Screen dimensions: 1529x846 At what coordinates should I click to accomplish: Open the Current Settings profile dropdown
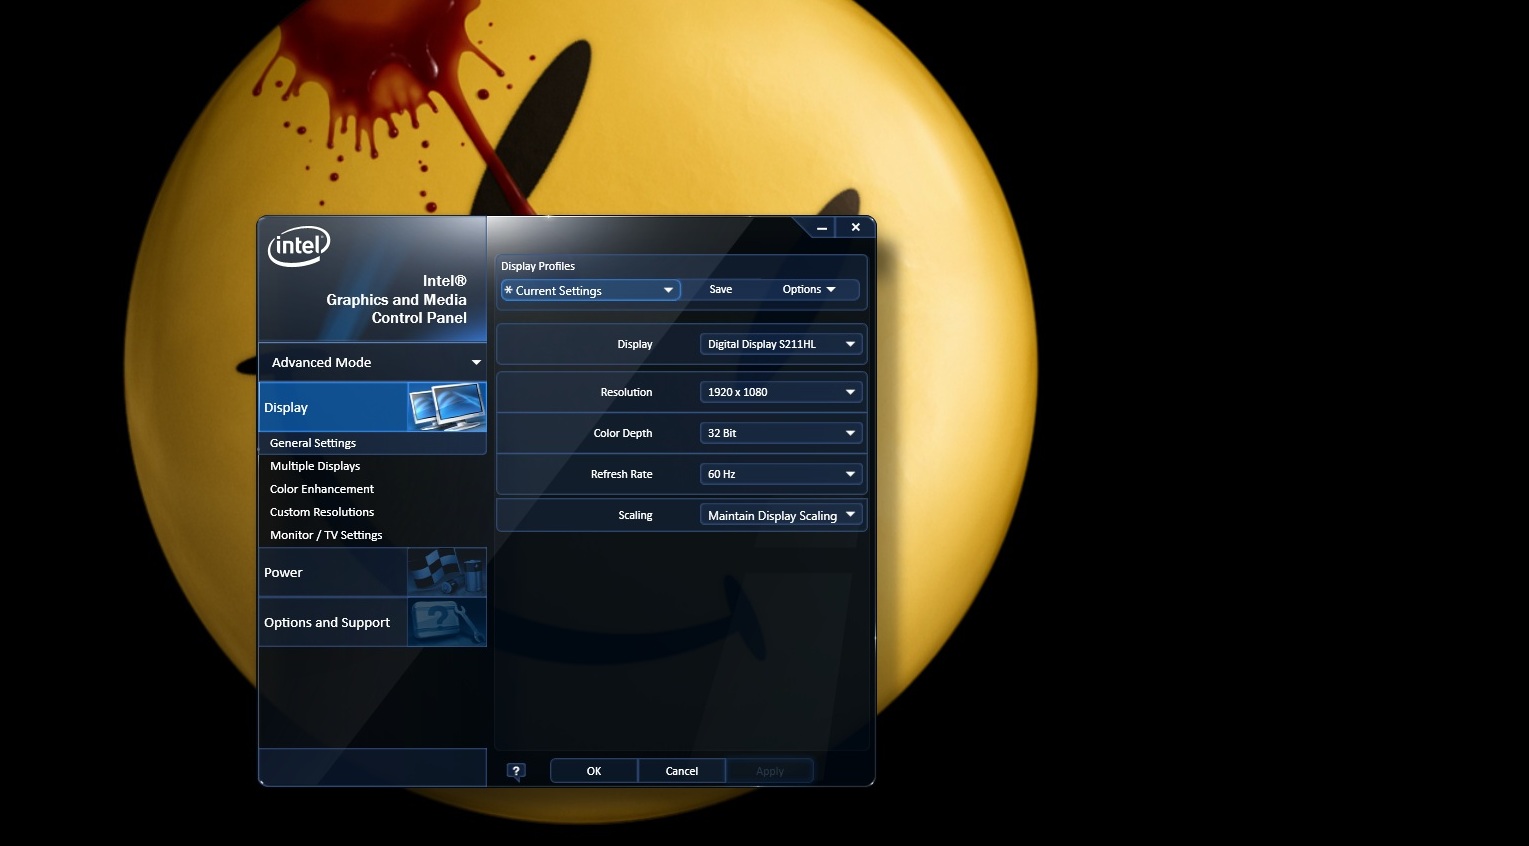[x=590, y=290]
